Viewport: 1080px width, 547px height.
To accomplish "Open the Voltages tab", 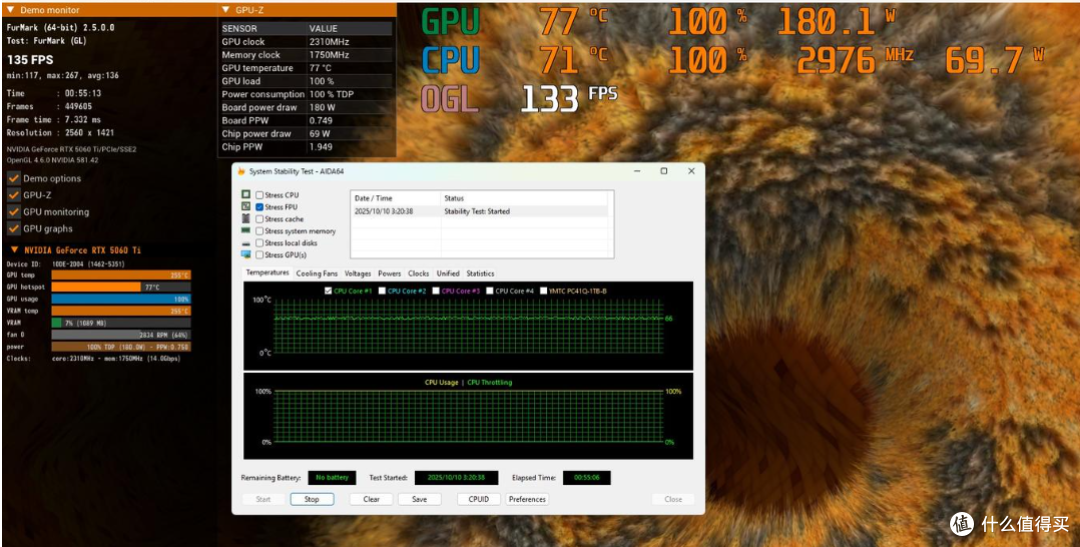I will click(357, 274).
